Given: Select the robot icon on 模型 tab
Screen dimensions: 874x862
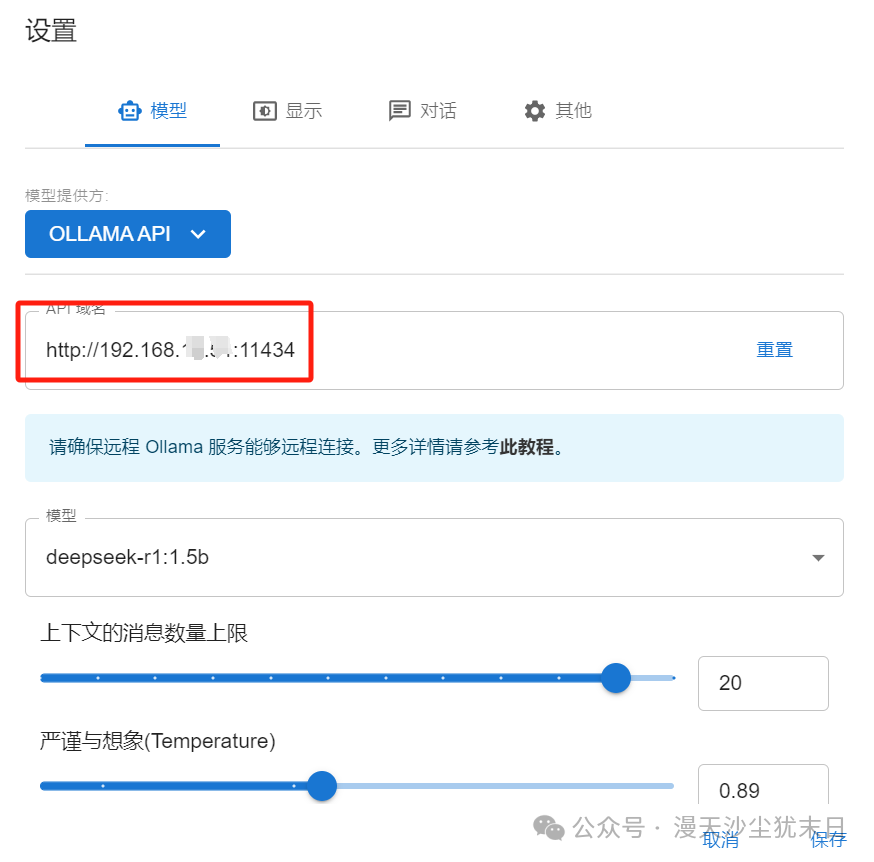Looking at the screenshot, I should [130, 111].
